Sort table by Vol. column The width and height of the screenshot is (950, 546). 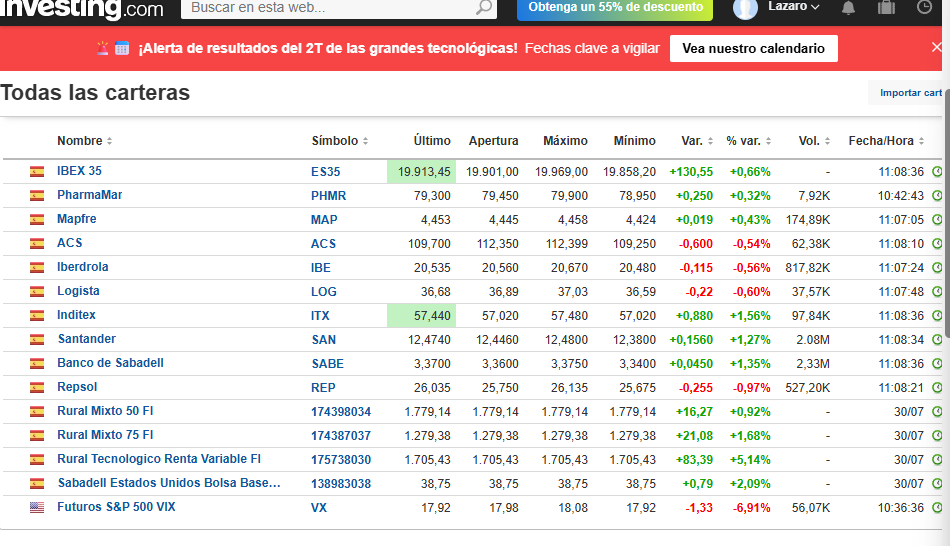(814, 141)
